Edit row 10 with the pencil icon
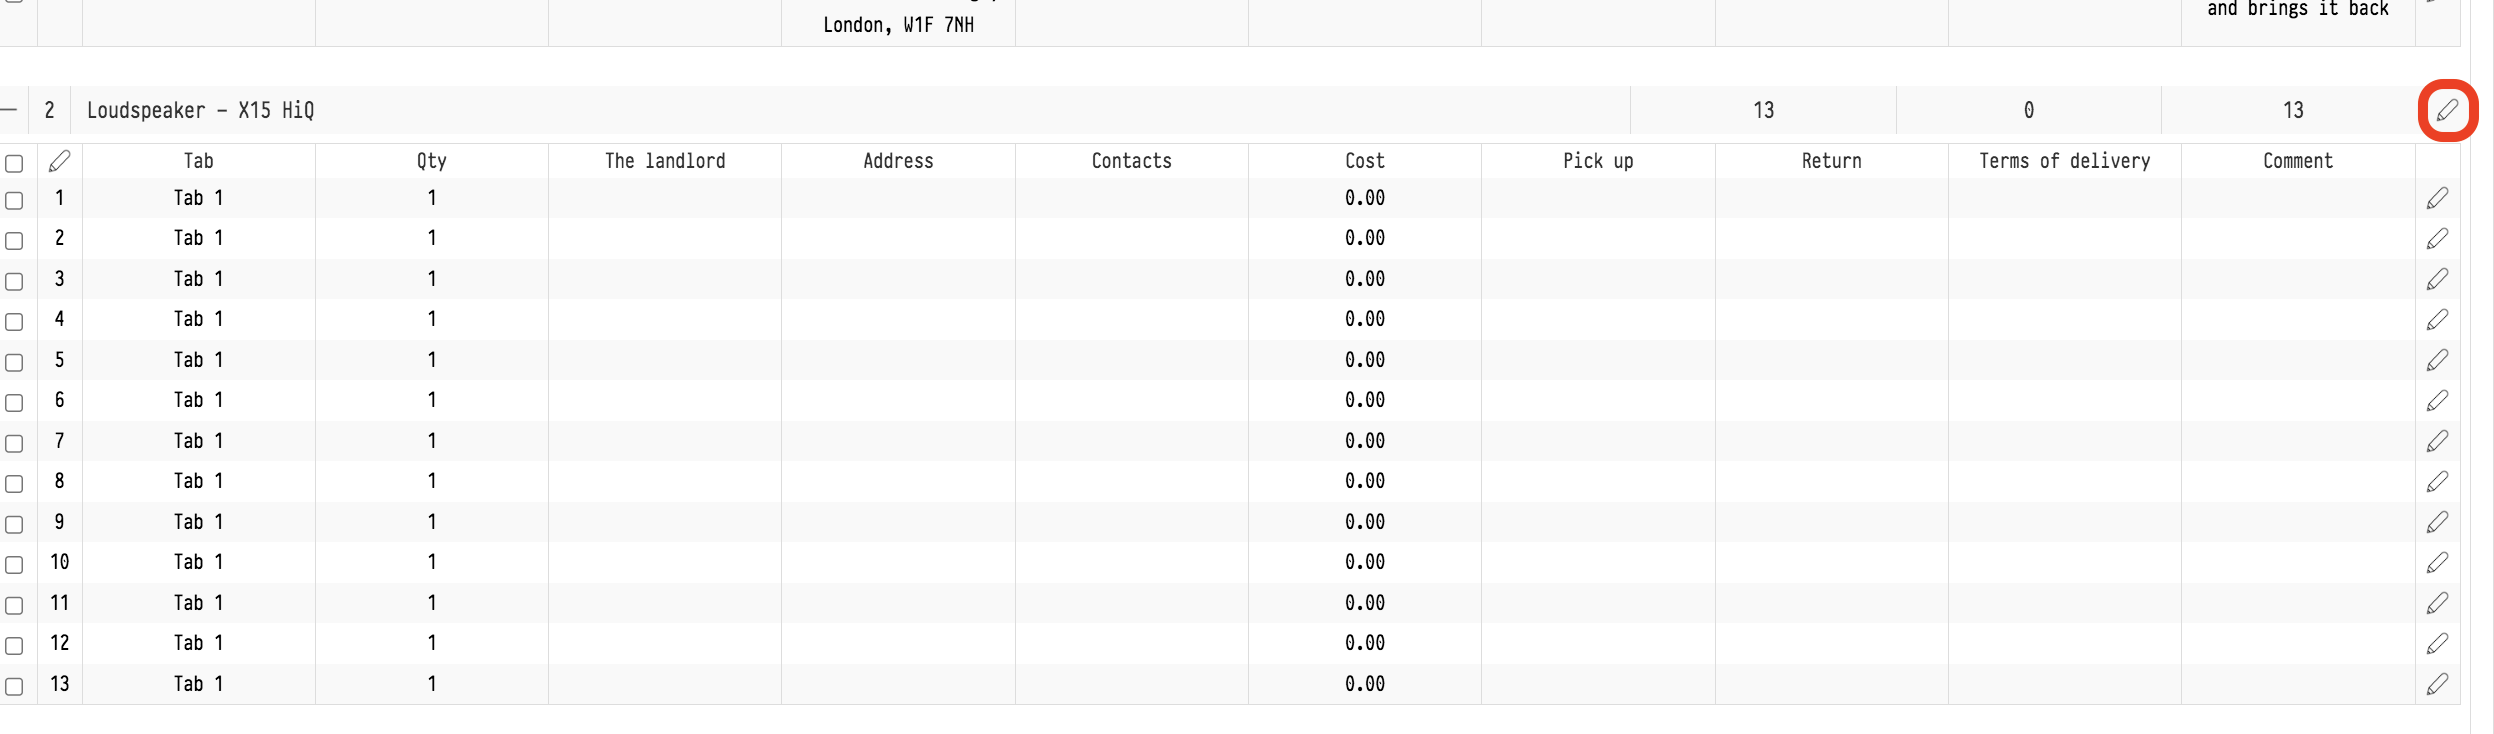Image resolution: width=2494 pixels, height=734 pixels. coord(2437,562)
